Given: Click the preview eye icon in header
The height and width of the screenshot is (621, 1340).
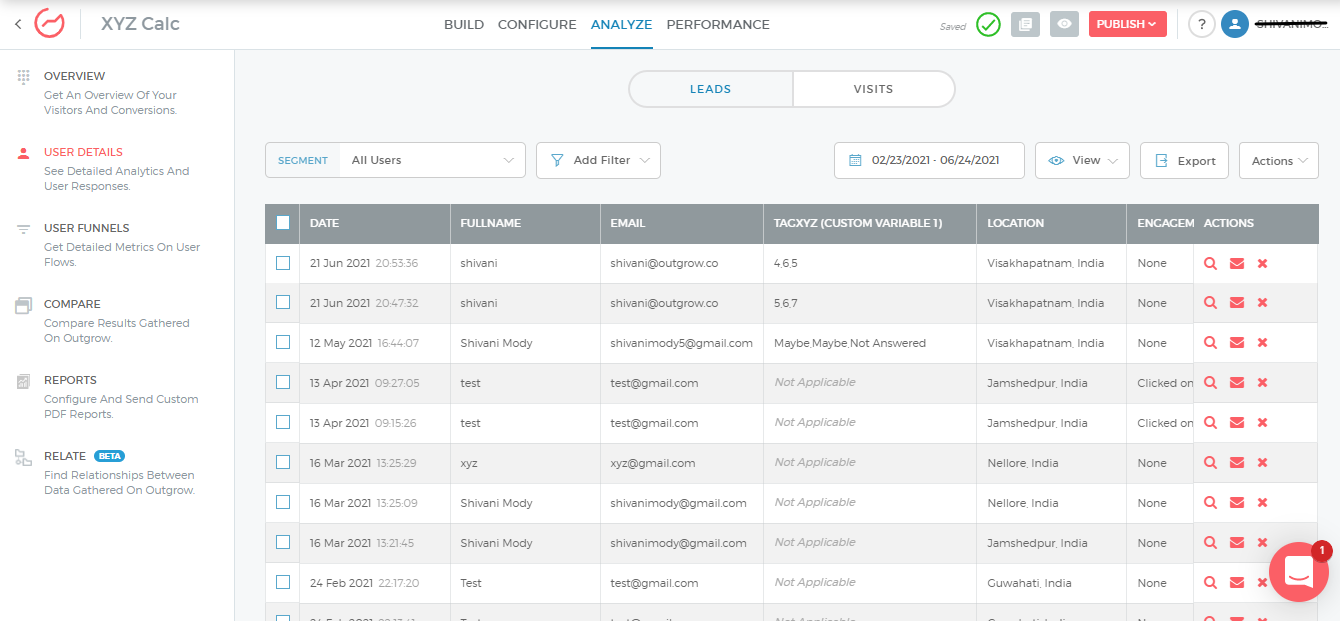Looking at the screenshot, I should 1064,24.
